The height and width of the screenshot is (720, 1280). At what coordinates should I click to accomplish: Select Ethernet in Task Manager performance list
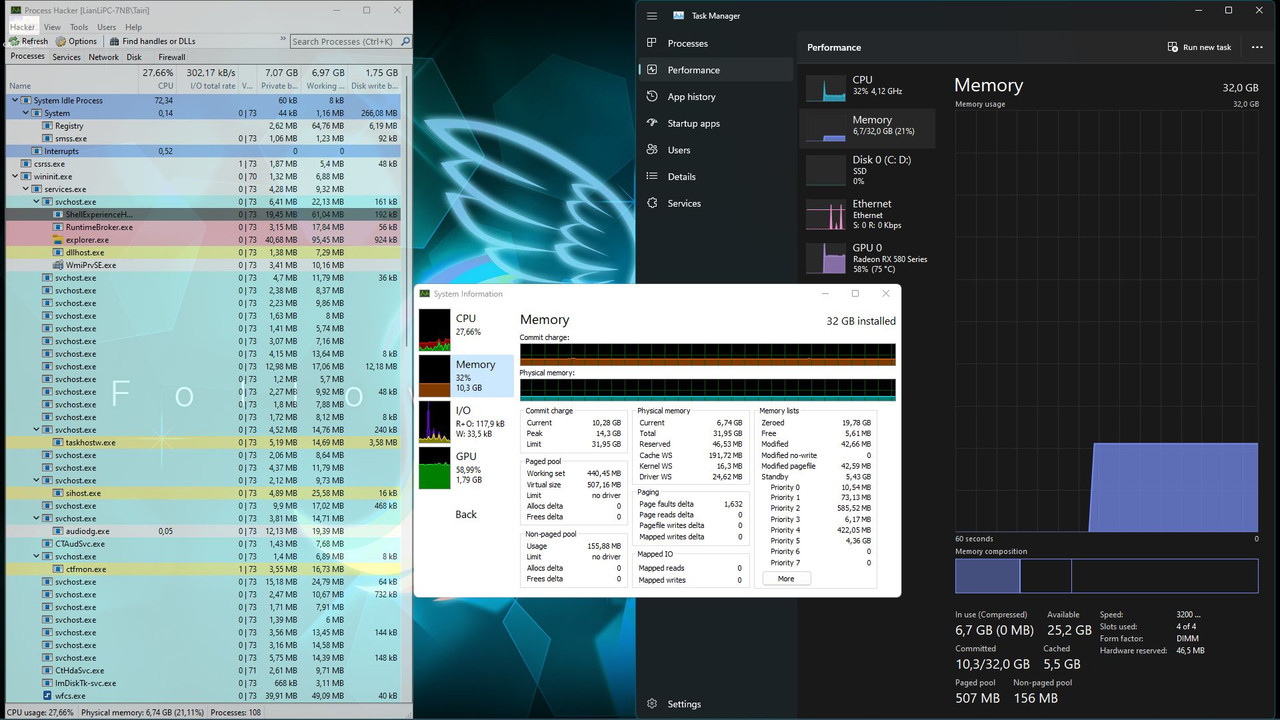coord(868,214)
